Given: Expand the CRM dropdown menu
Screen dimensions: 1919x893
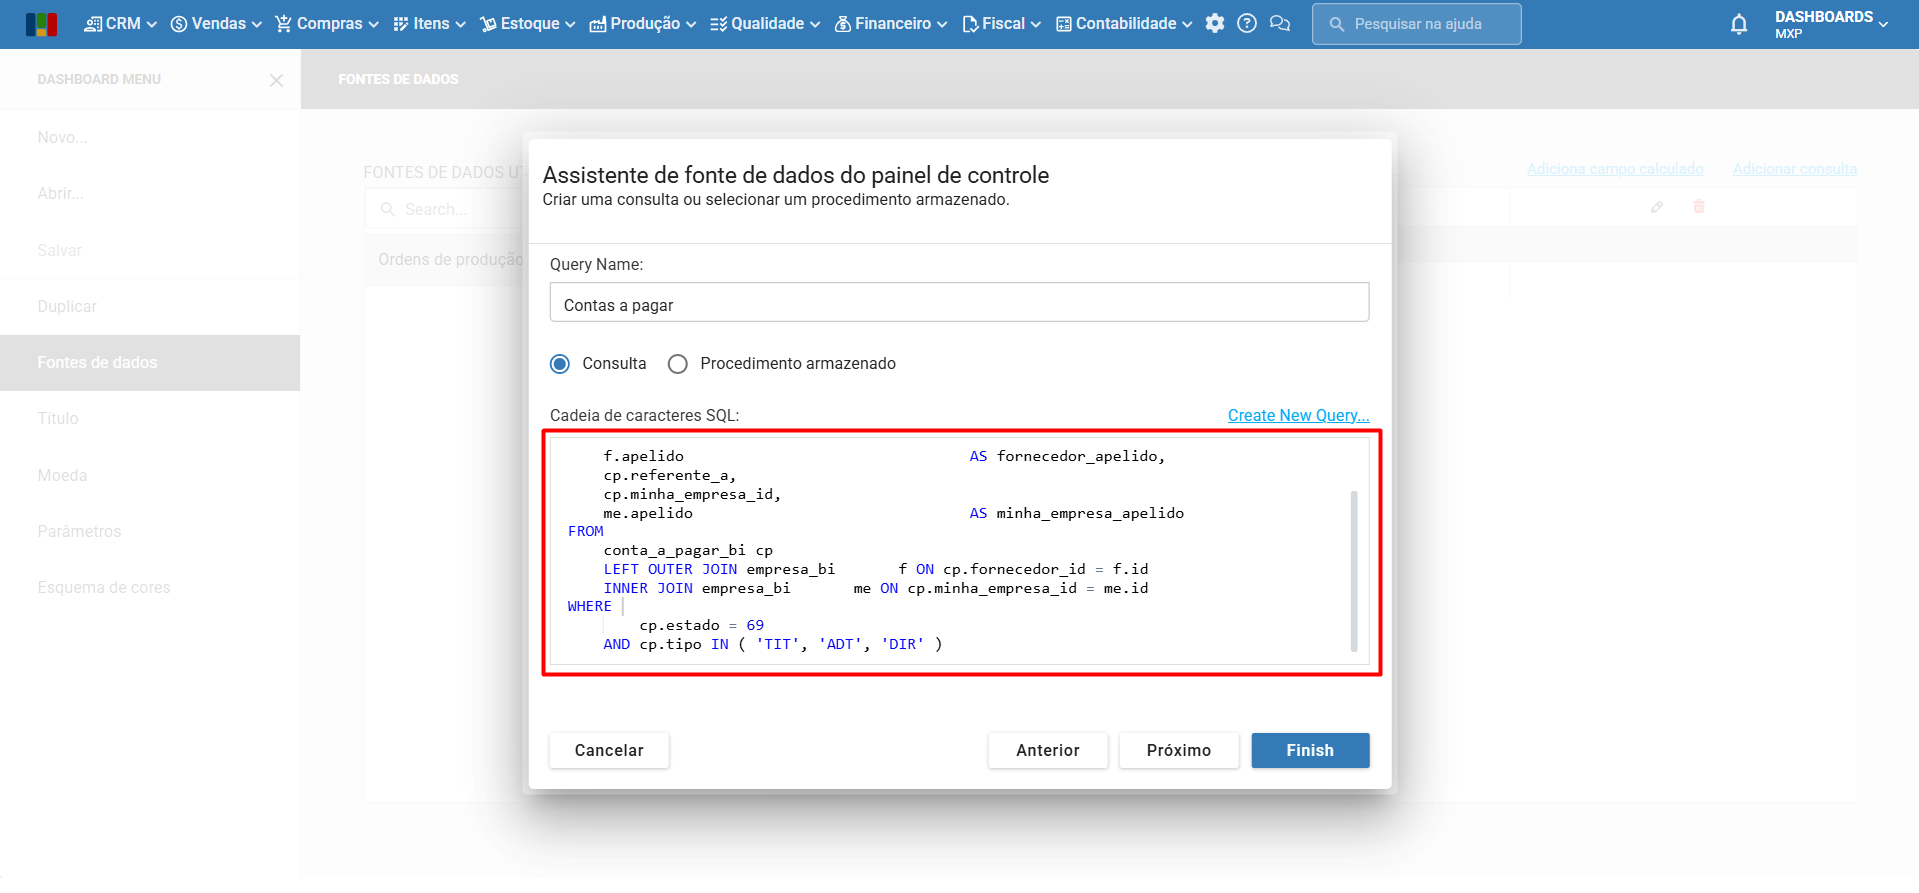Looking at the screenshot, I should (x=121, y=24).
